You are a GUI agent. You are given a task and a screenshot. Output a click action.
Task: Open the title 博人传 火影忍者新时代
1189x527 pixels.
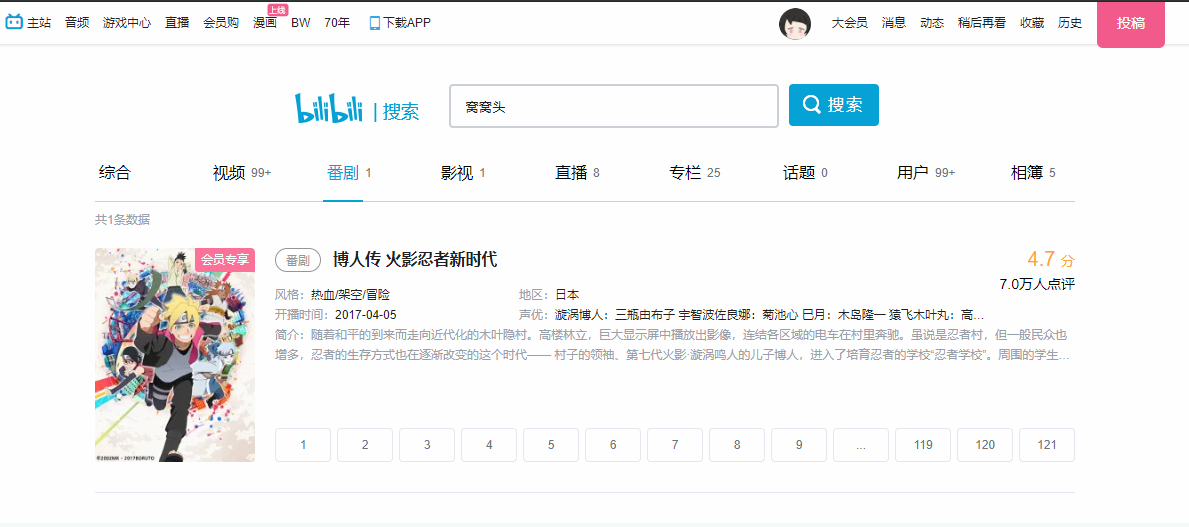tap(415, 259)
